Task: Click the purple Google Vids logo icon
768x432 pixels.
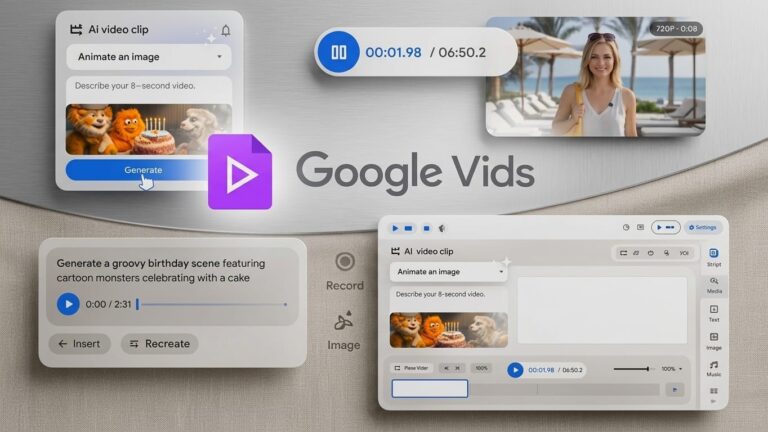Action: click(x=240, y=171)
